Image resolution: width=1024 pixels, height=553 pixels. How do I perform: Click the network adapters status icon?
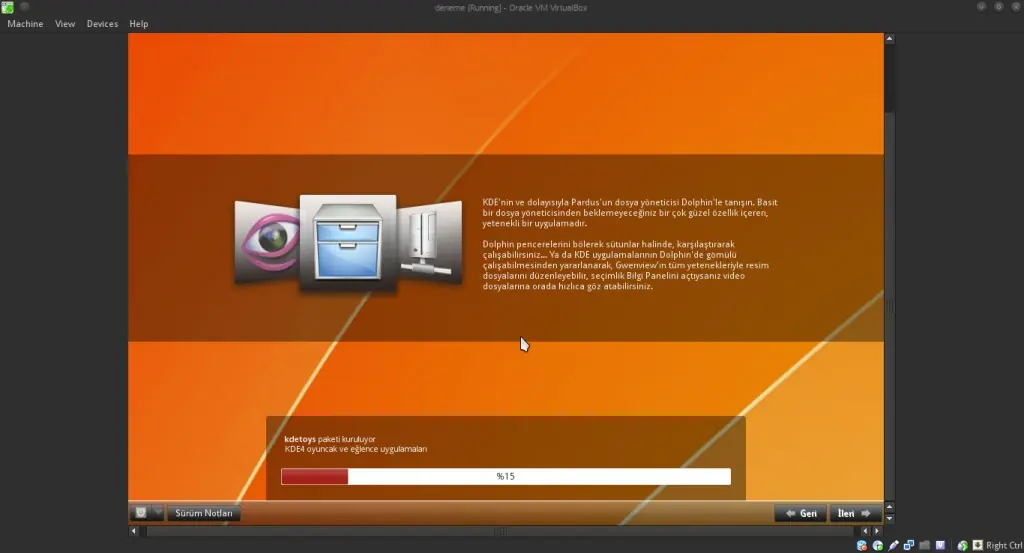point(909,545)
